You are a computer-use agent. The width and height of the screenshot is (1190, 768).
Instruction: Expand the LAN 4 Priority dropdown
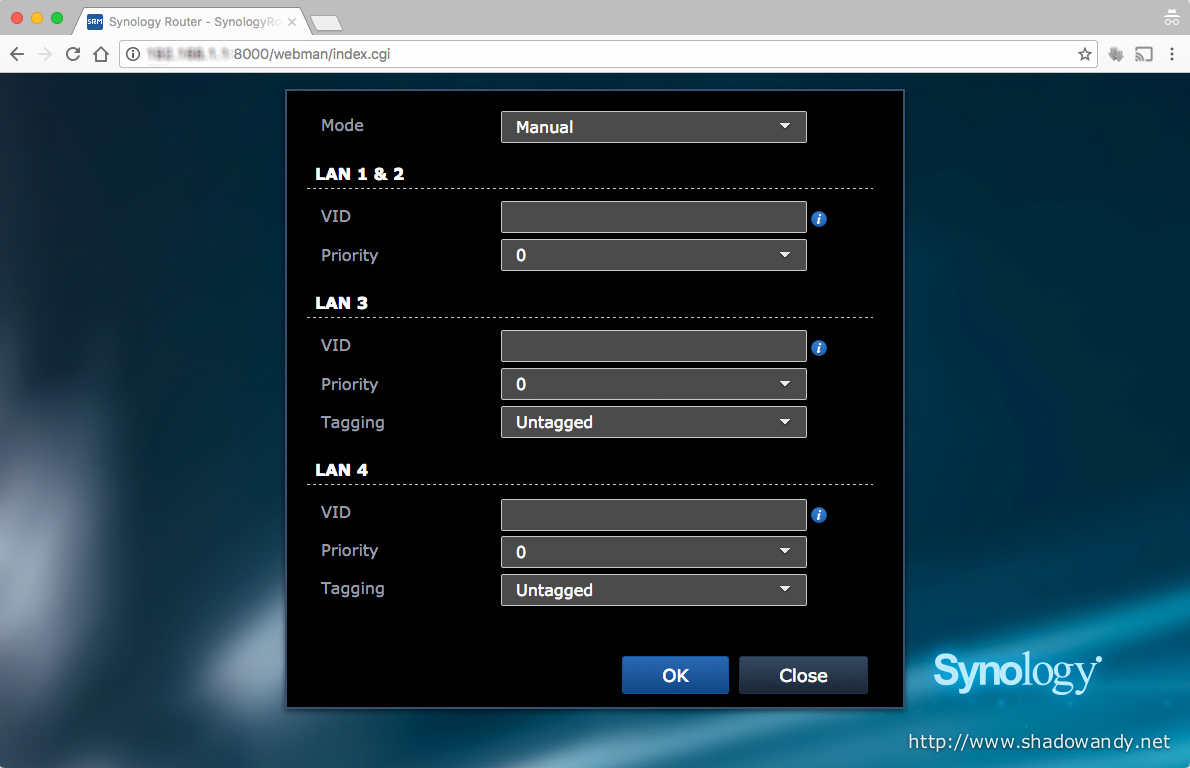653,552
